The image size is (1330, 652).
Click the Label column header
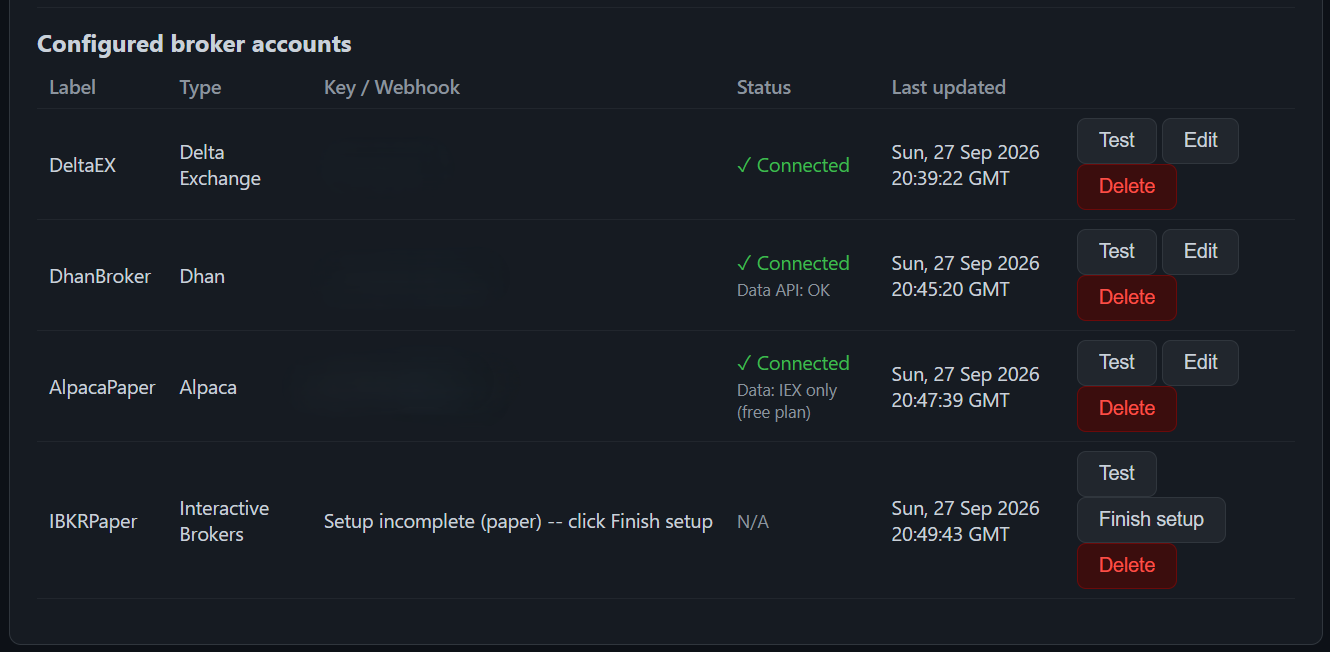coord(73,87)
